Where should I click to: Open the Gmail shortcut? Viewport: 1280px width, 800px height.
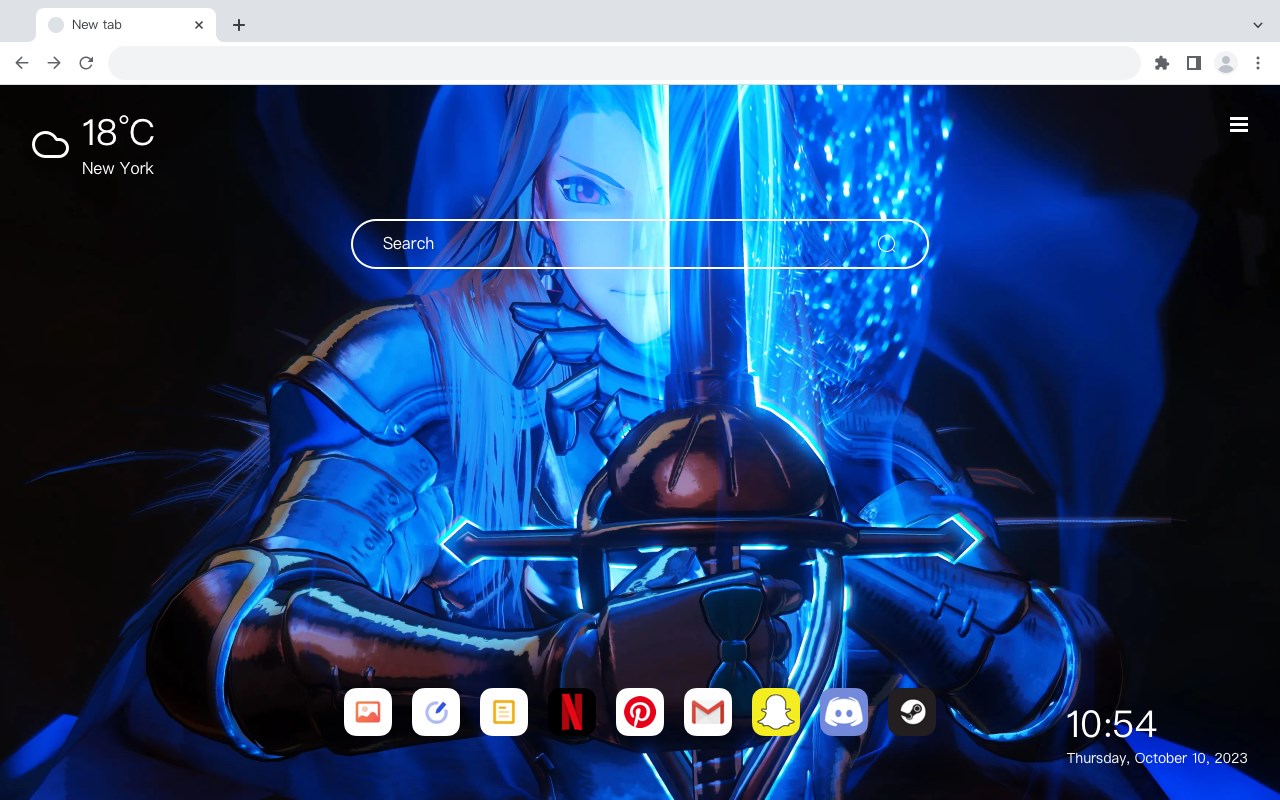708,712
